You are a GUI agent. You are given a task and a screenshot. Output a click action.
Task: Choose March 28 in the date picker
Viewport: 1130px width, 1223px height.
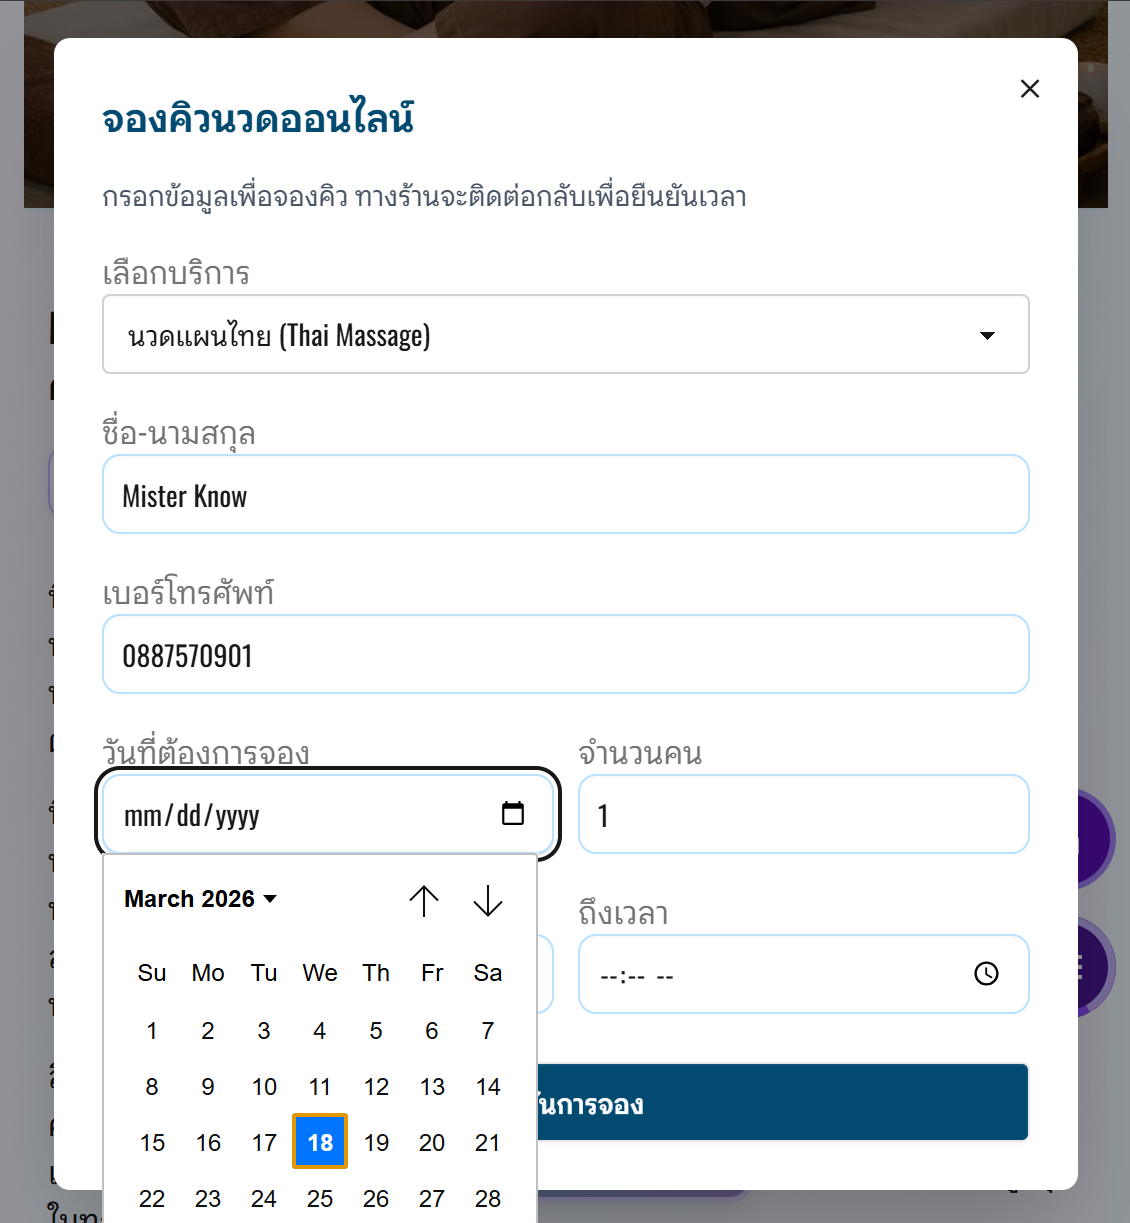[488, 1198]
